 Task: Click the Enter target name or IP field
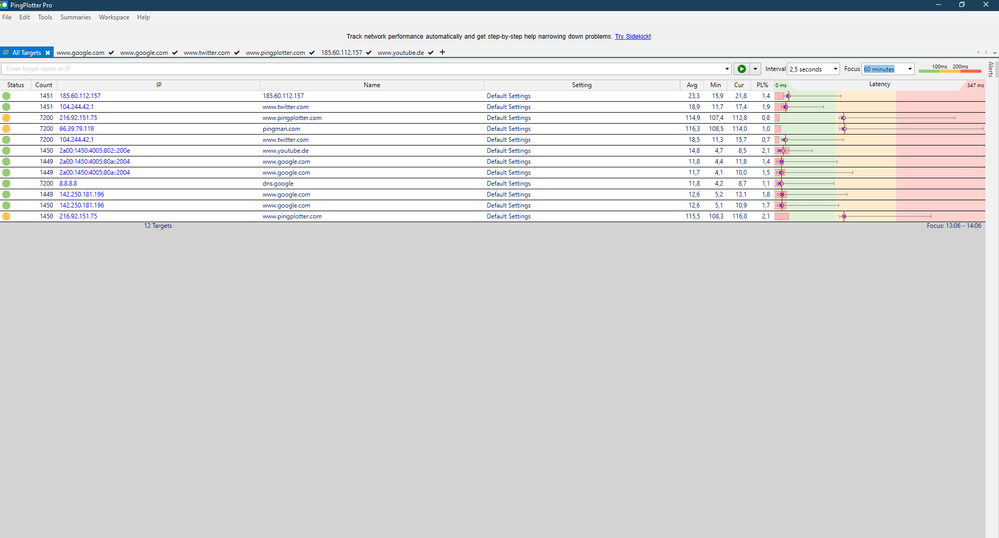(x=362, y=69)
